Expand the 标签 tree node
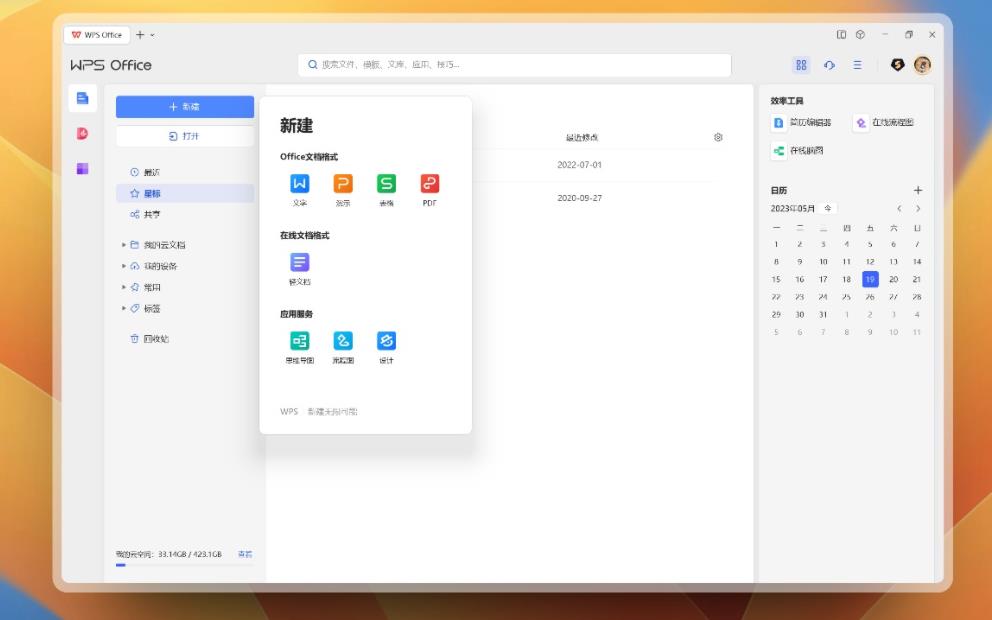This screenshot has width=992, height=620. pyautogui.click(x=123, y=309)
